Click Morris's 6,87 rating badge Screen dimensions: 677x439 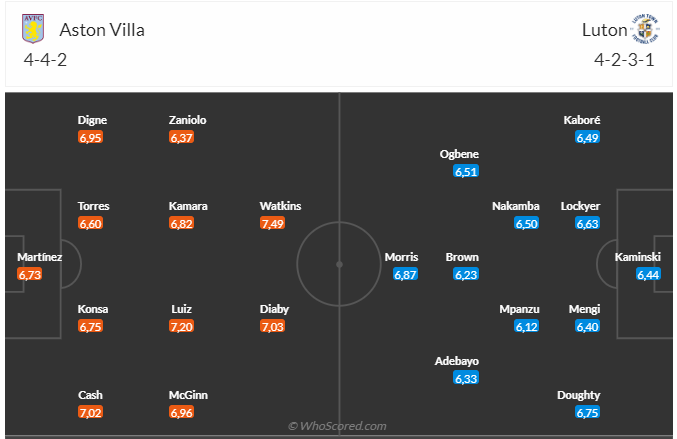405,274
